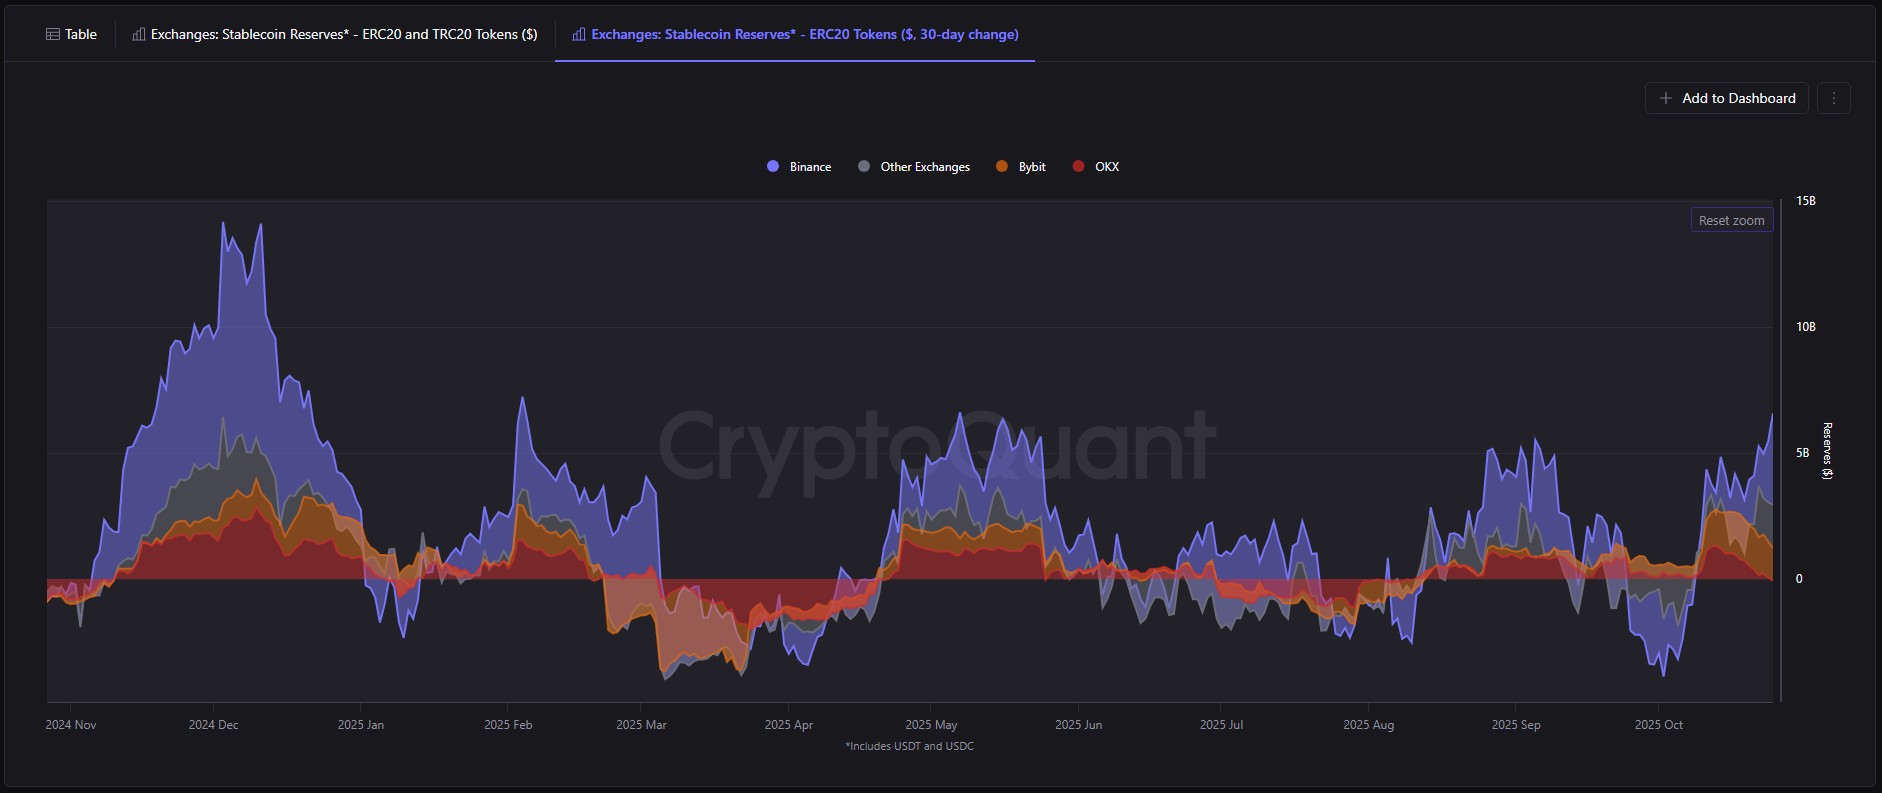Click the table grid icon

point(53,34)
